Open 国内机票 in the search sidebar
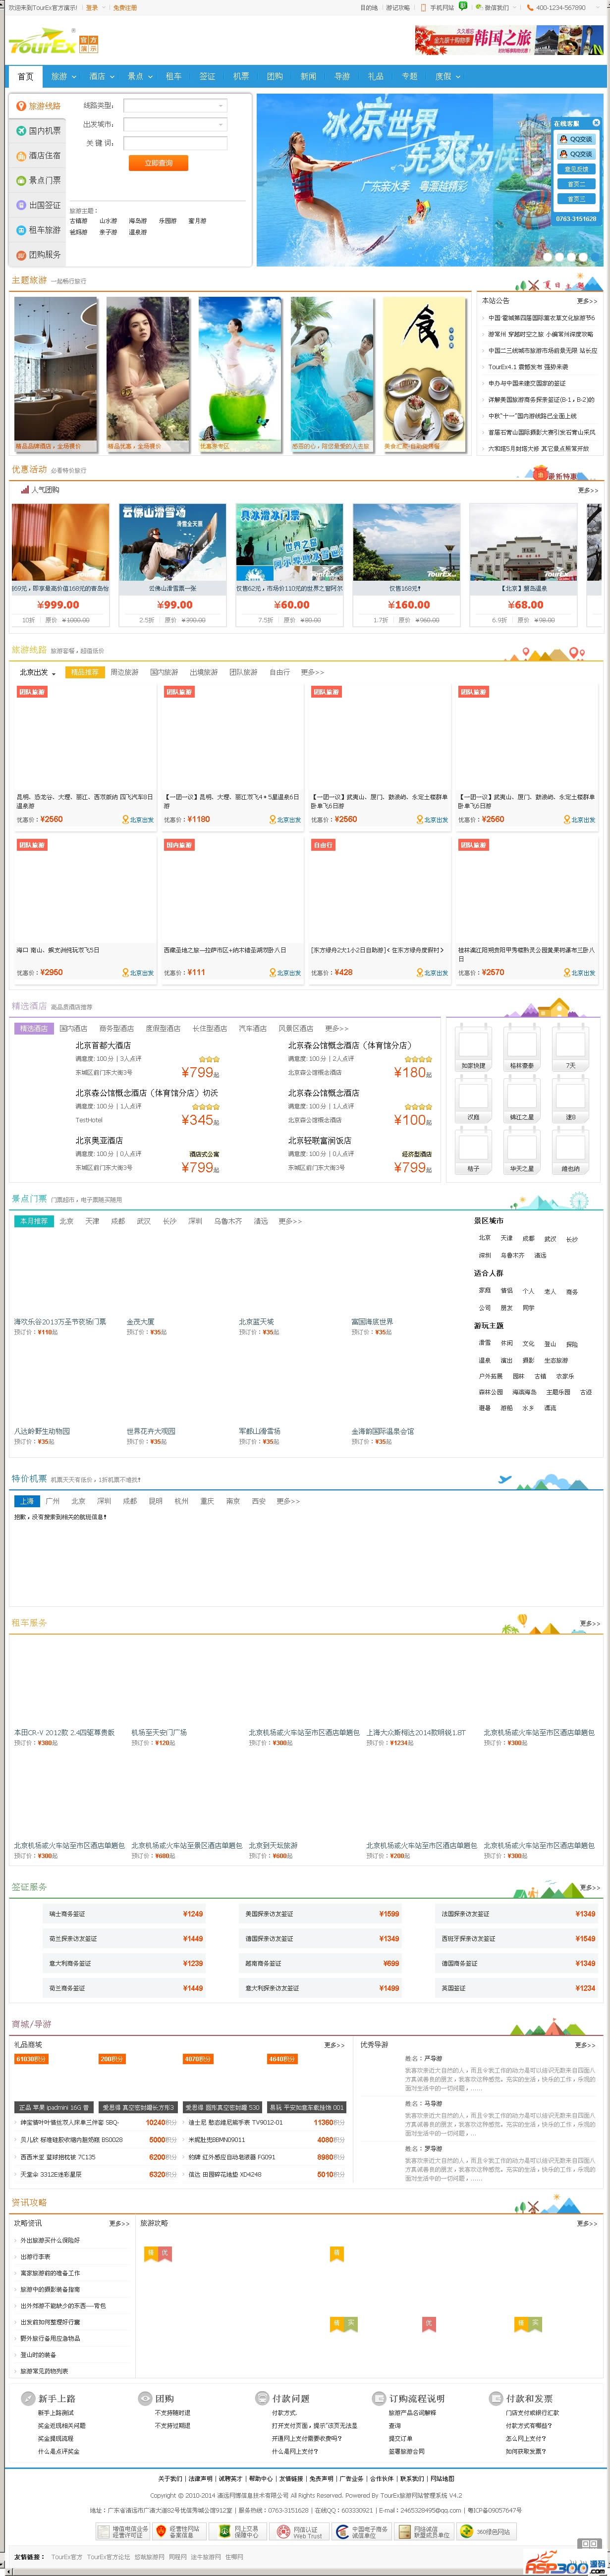 tap(38, 131)
